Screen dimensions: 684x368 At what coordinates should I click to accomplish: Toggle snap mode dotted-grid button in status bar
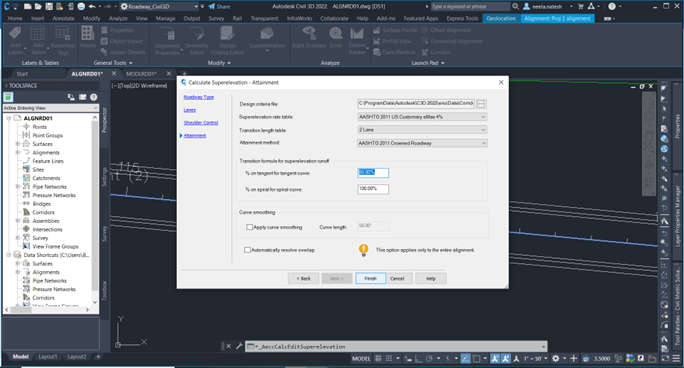[389, 358]
